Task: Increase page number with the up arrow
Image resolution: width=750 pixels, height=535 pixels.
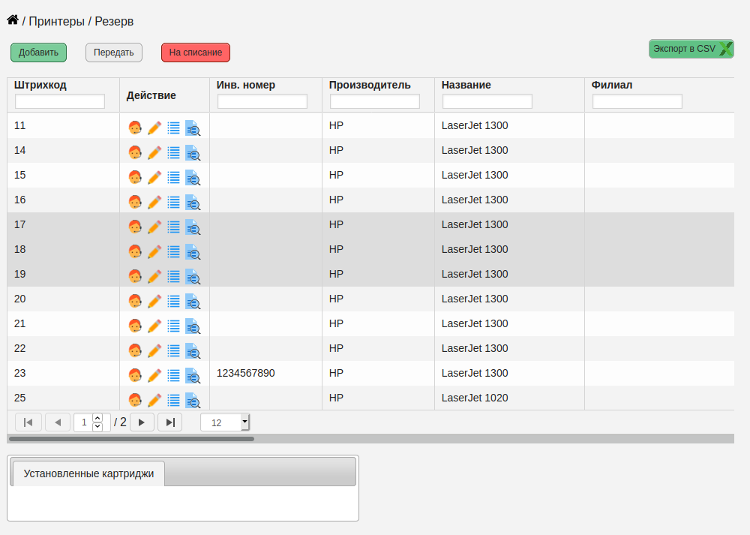Action: pos(98,418)
